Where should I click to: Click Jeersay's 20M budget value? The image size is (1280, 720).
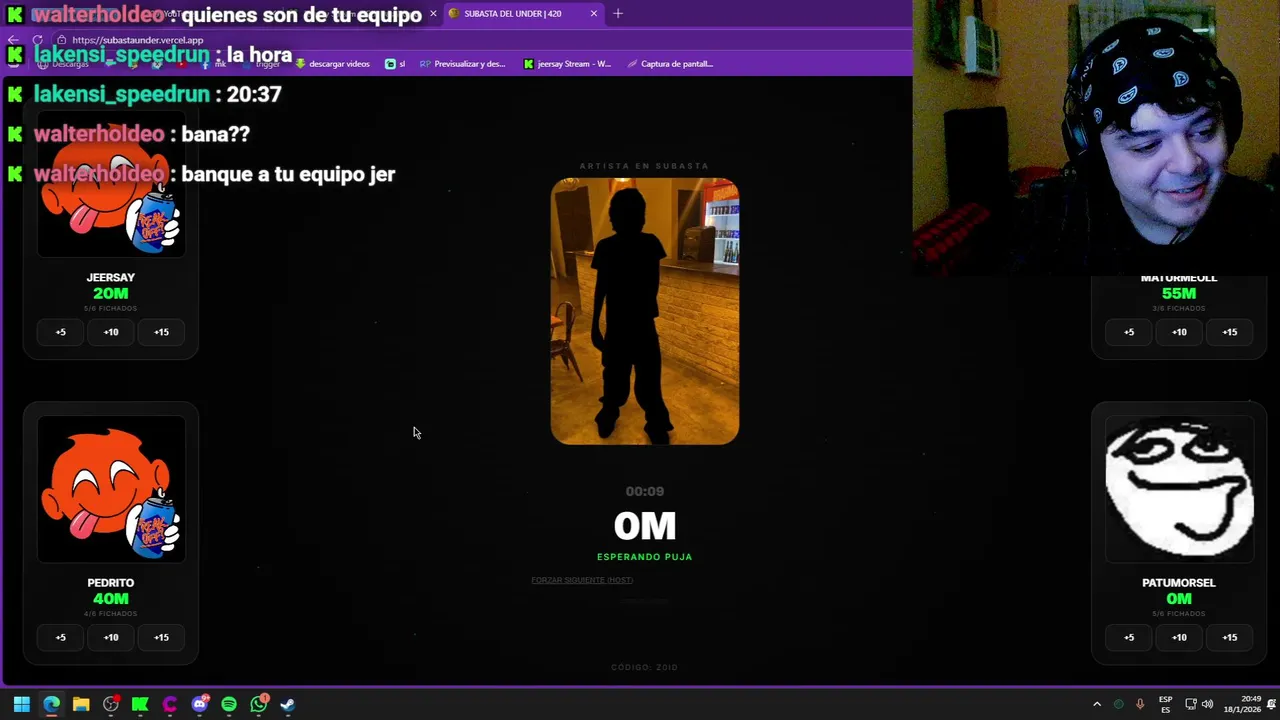click(111, 294)
